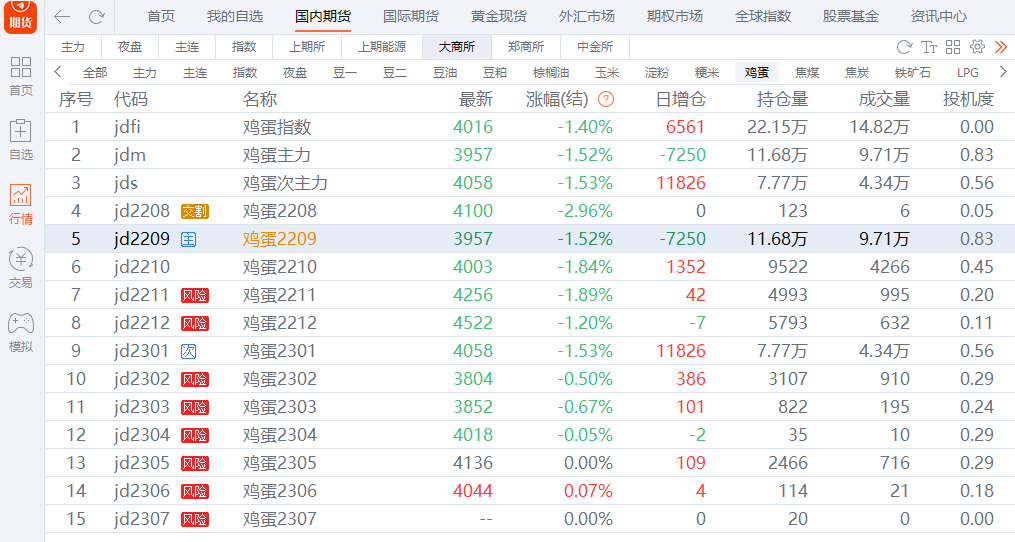This screenshot has height=542, width=1015.
Task: Switch to 国际期货 top tab
Action: pyautogui.click(x=410, y=16)
